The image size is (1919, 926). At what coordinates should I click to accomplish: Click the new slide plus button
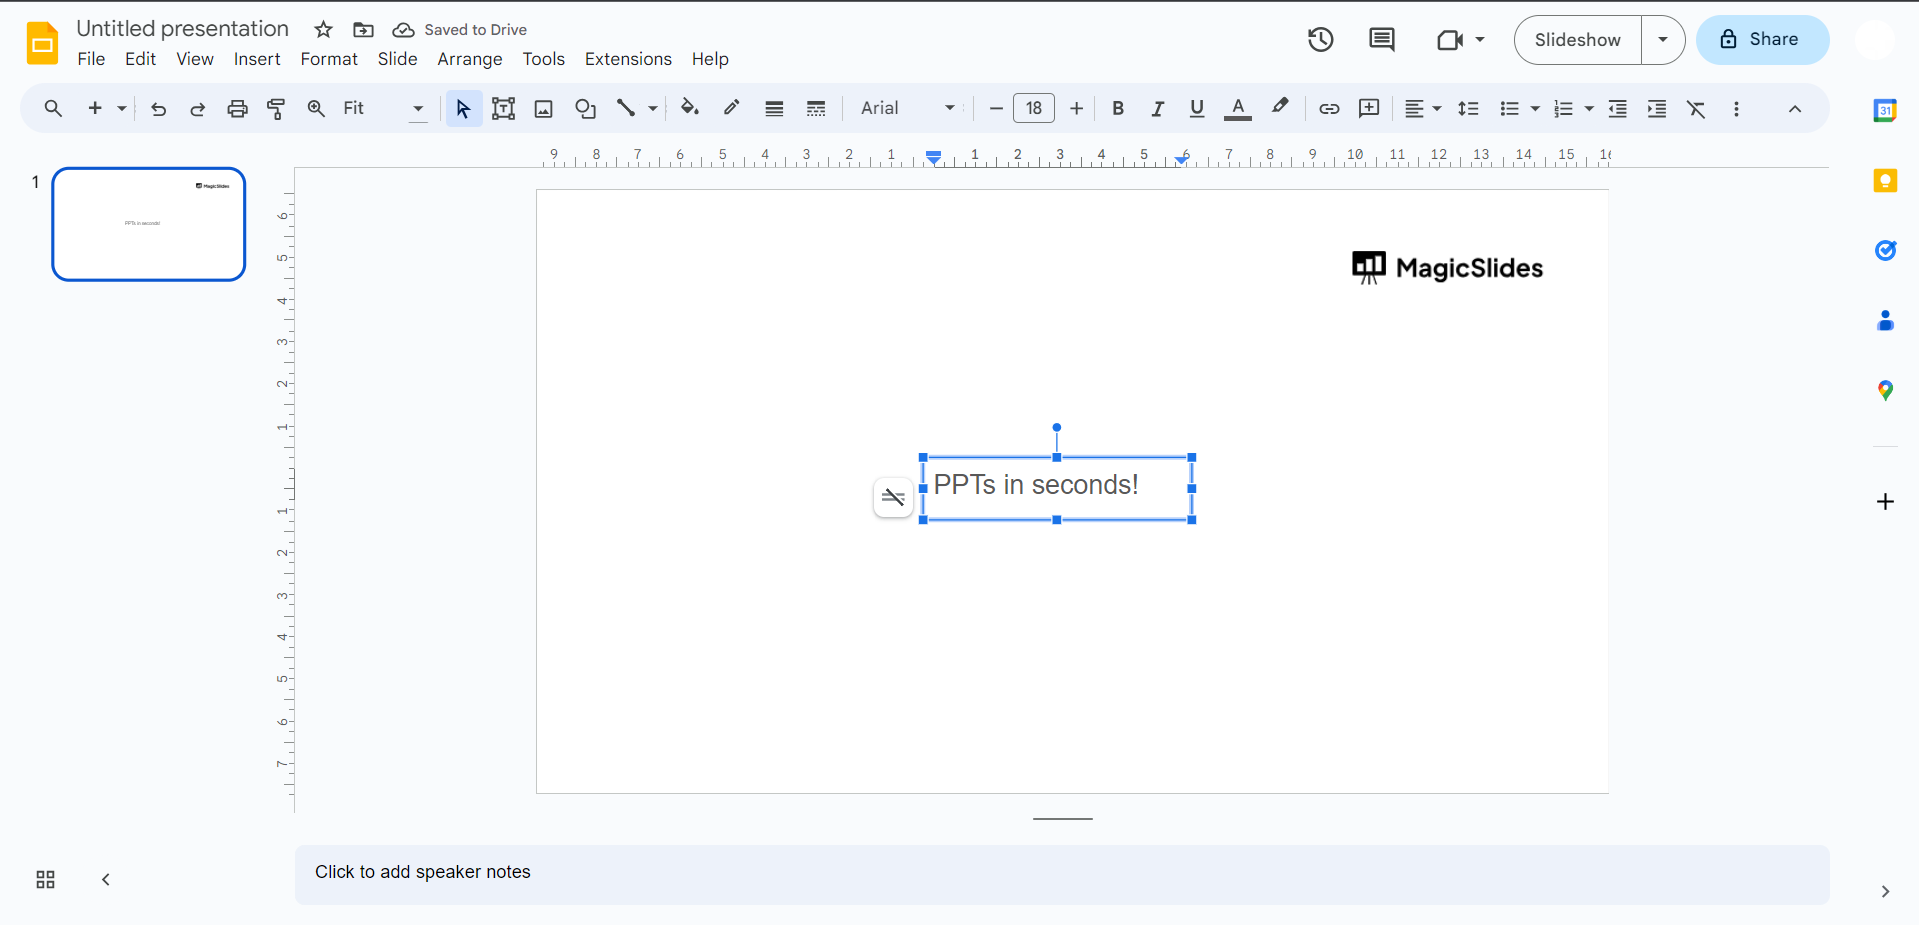pyautogui.click(x=95, y=108)
